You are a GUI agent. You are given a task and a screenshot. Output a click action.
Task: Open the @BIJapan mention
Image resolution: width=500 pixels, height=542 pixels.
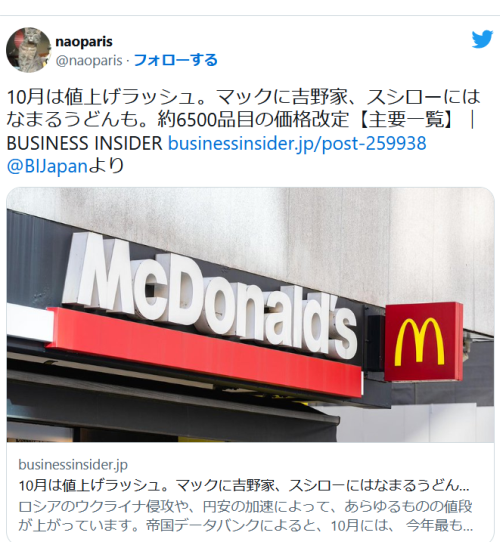tap(47, 166)
